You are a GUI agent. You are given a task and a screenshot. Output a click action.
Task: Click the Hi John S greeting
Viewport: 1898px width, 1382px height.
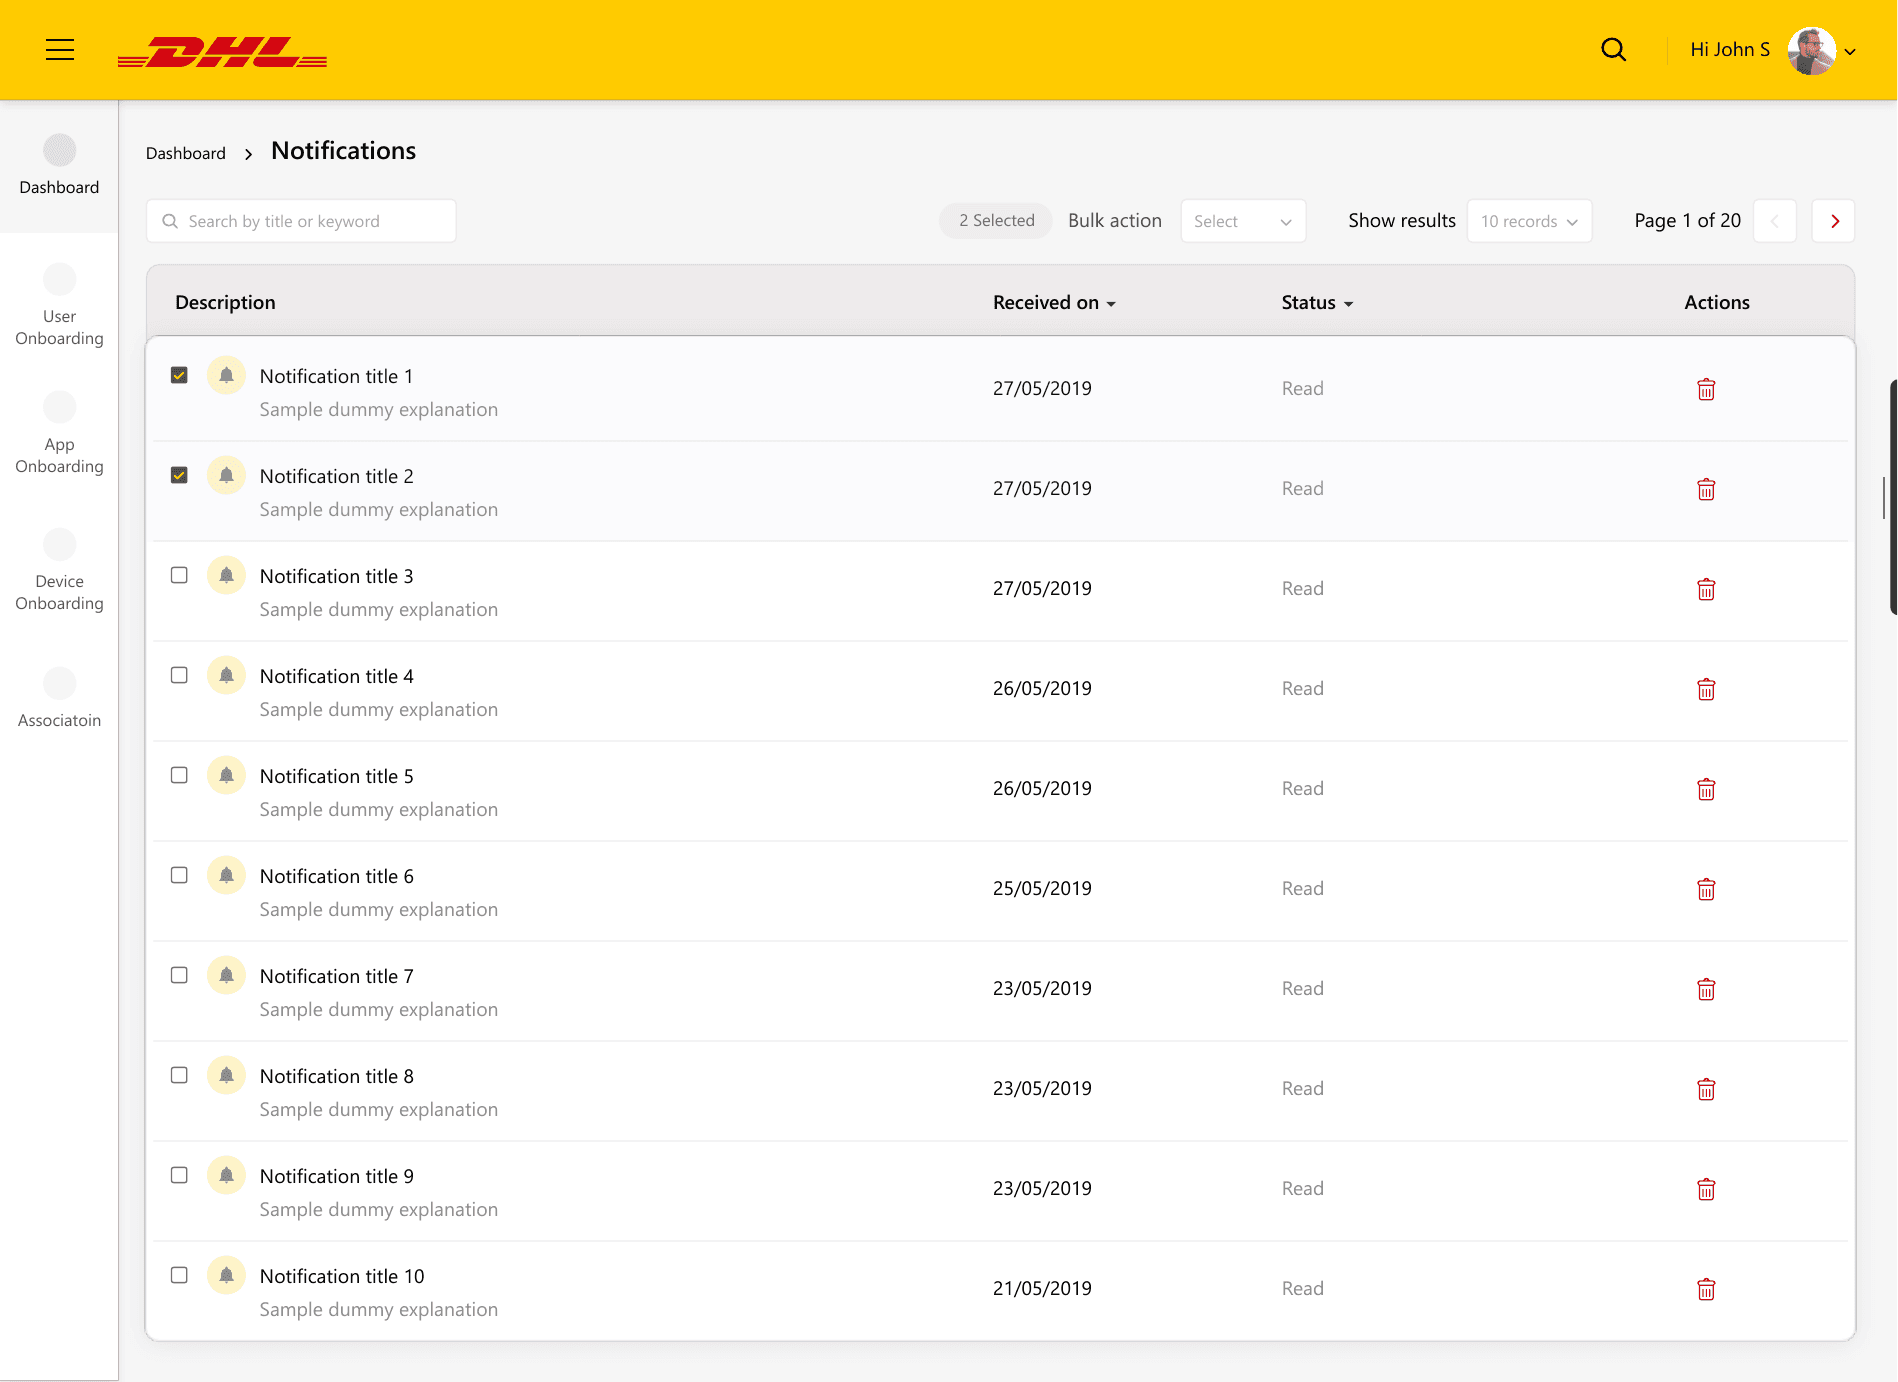coord(1729,50)
